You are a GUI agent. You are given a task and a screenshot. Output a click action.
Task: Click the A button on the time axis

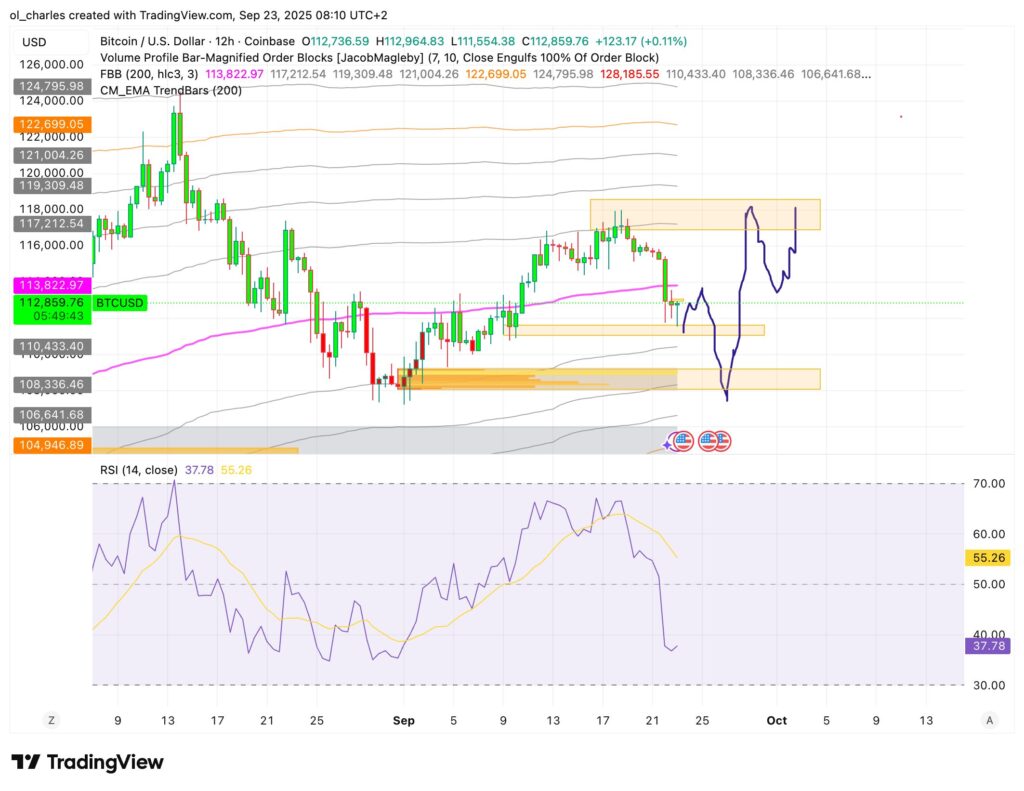989,719
